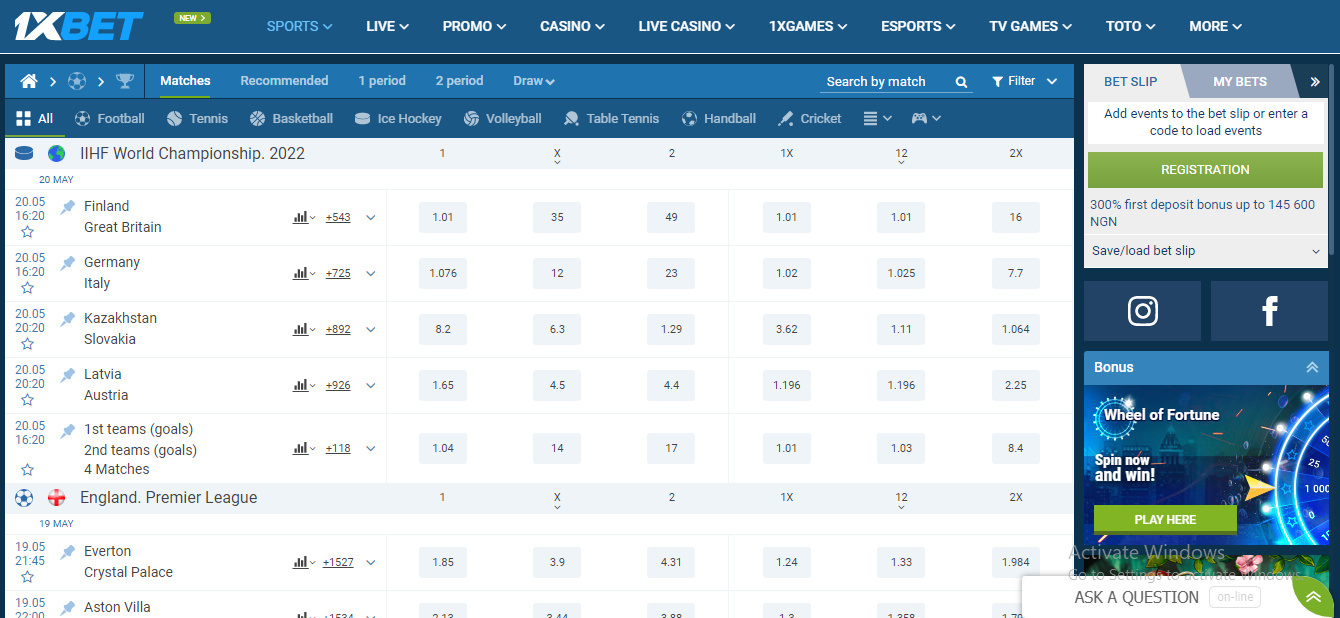The image size is (1340, 618).
Task: Favorite the Everton vs Crystal Palace star
Action: 27,577
